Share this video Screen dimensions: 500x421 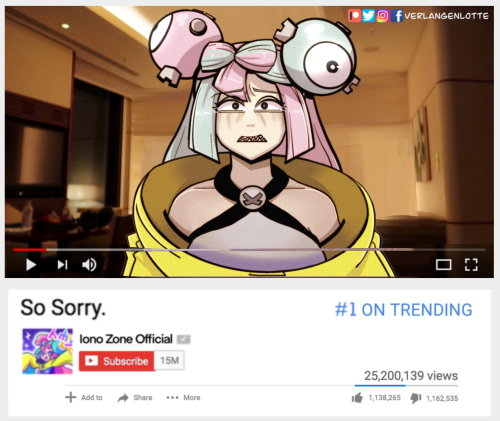tap(135, 397)
